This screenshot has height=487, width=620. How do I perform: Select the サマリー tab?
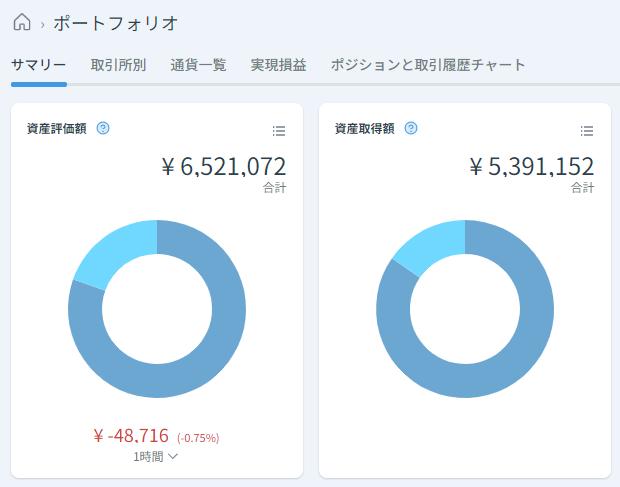pyautogui.click(x=39, y=65)
